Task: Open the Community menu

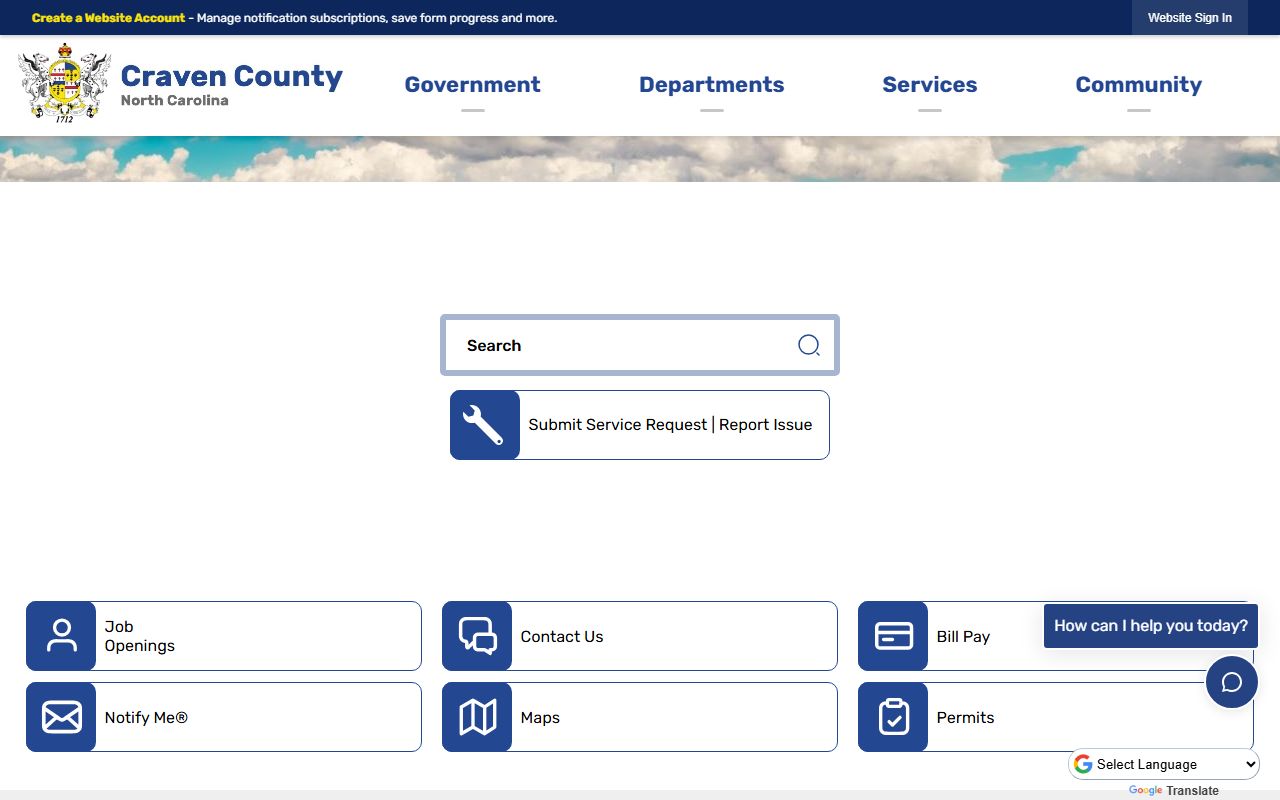Action: (1138, 85)
